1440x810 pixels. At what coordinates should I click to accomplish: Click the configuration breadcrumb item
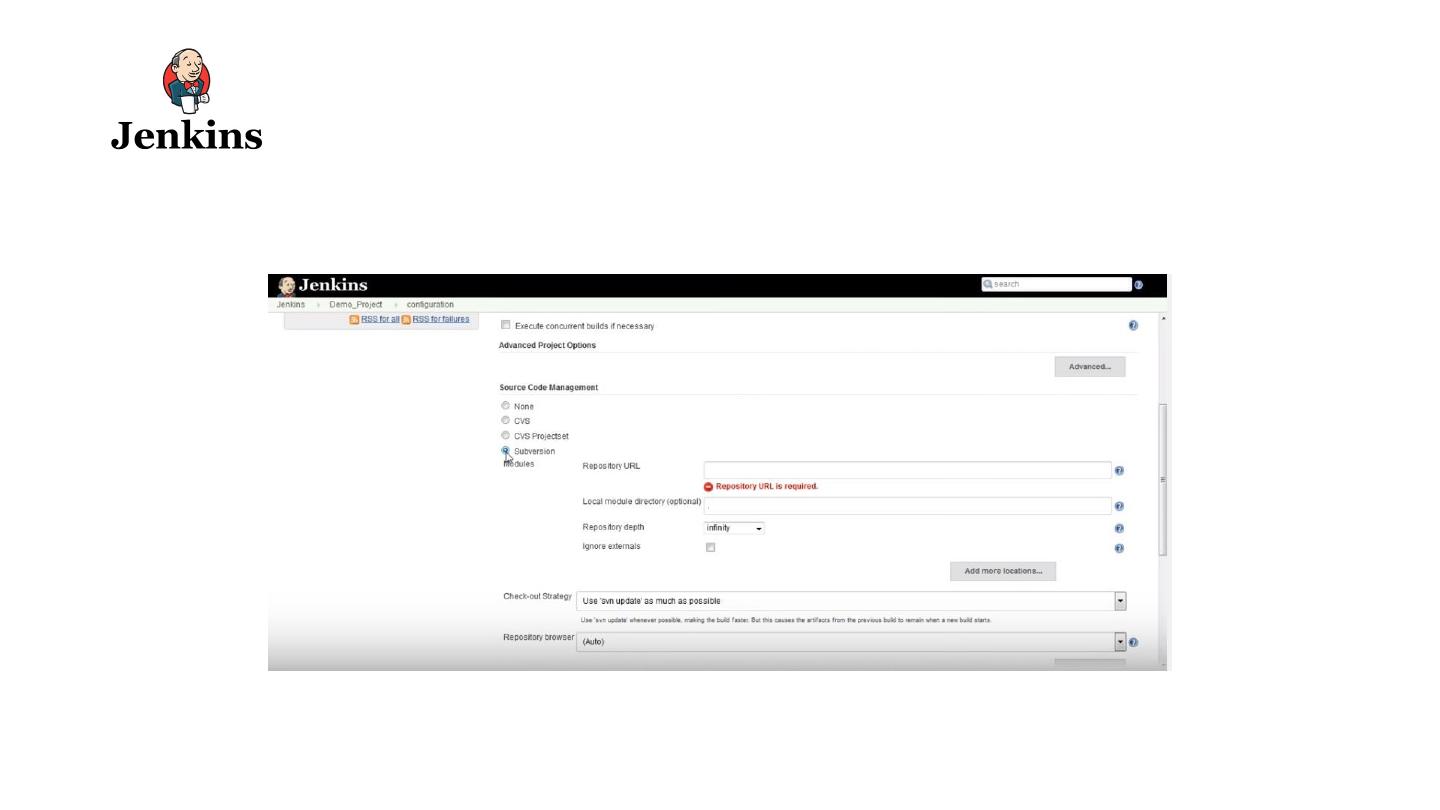click(430, 305)
